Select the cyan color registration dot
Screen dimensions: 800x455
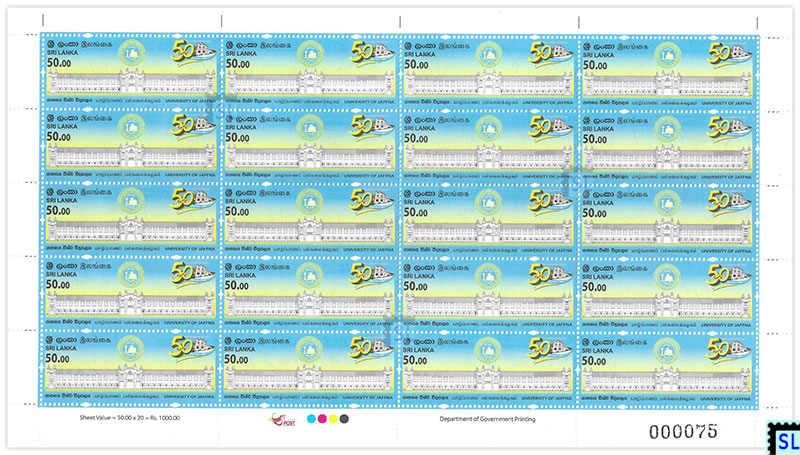310,420
